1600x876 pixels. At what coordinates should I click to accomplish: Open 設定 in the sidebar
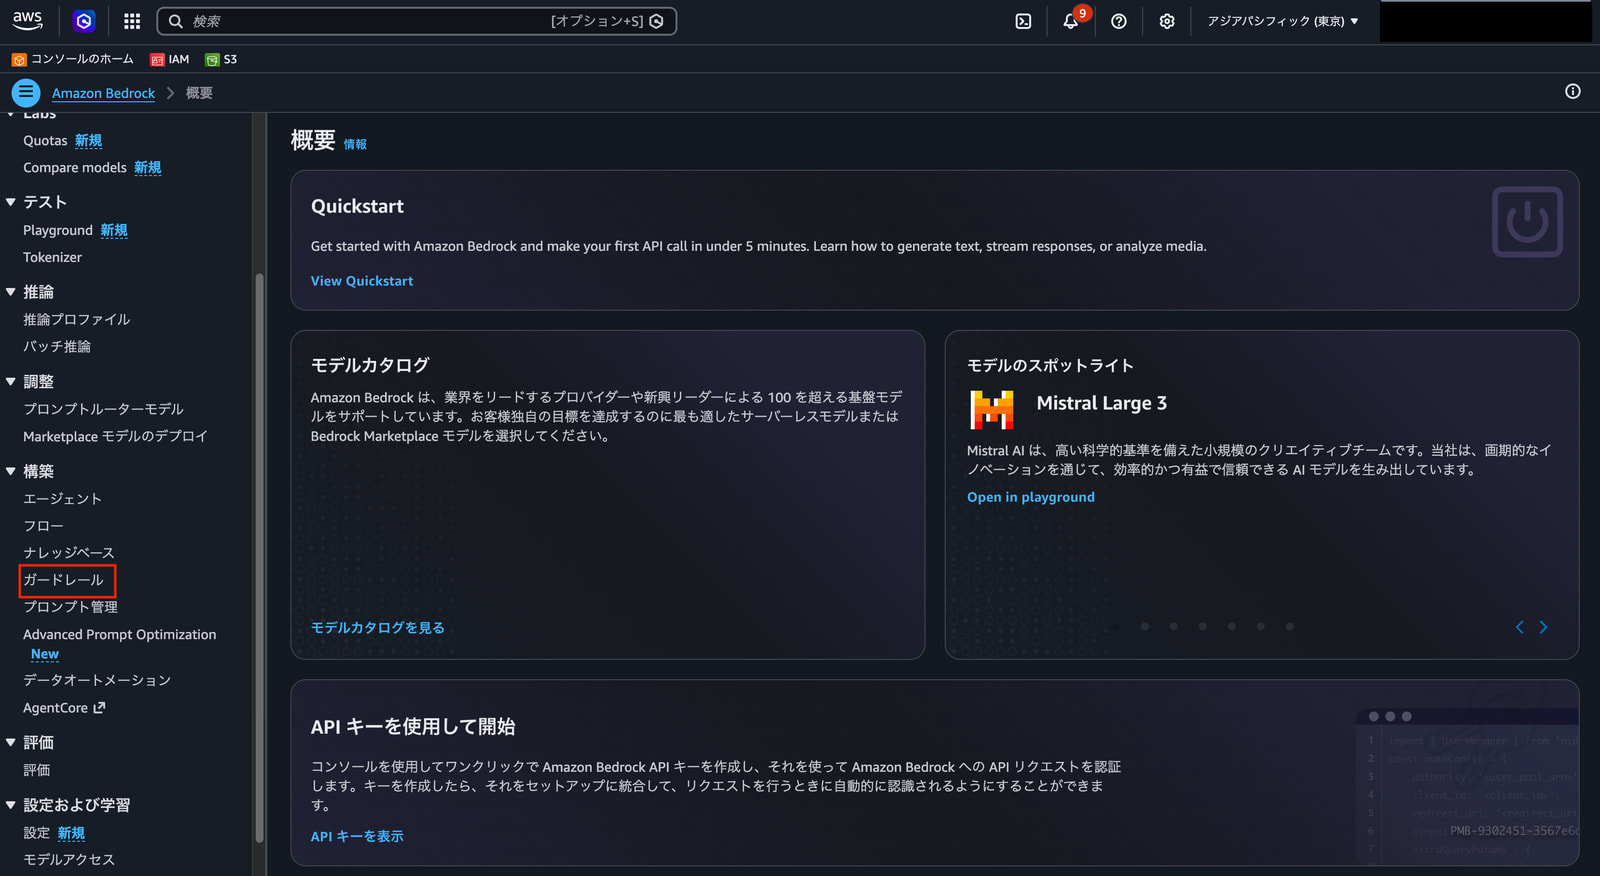(37, 833)
